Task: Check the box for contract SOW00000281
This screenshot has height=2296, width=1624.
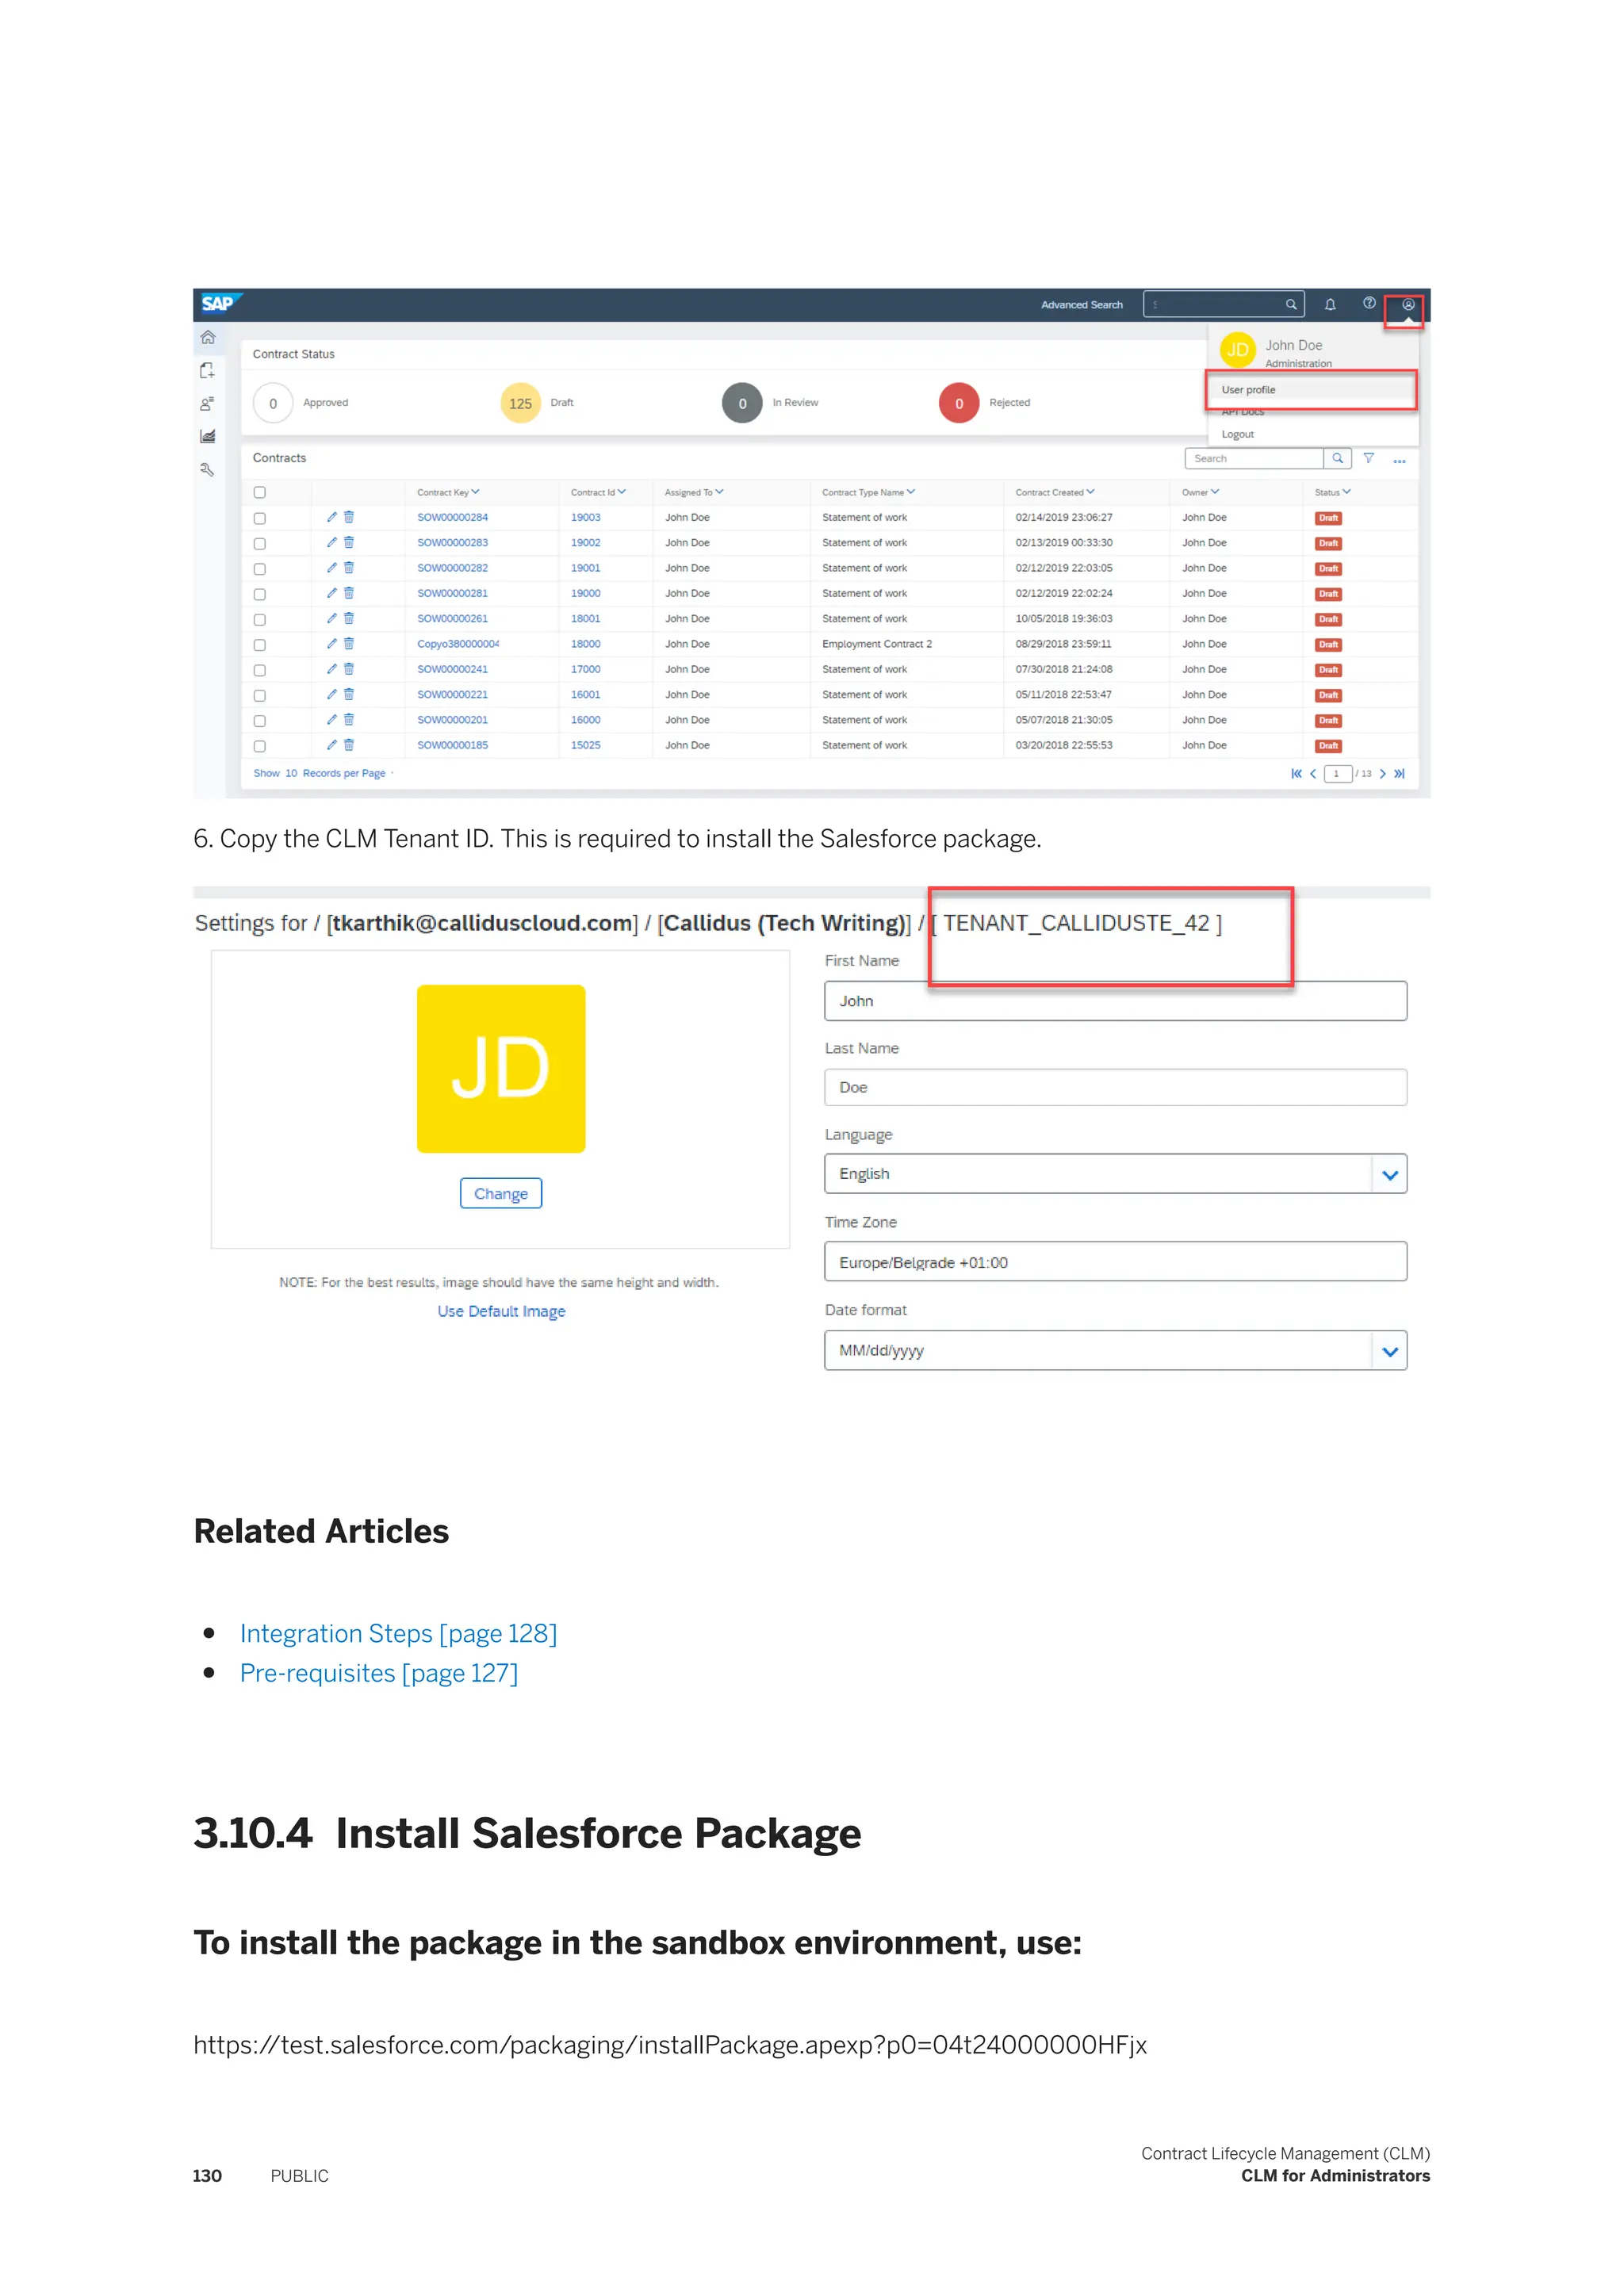Action: point(260,594)
